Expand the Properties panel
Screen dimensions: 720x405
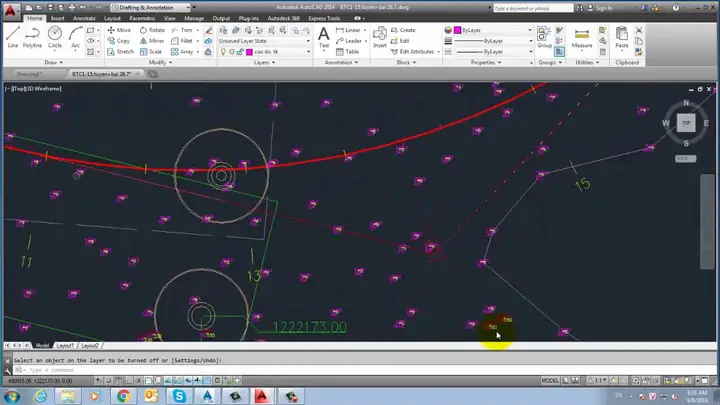coord(486,62)
